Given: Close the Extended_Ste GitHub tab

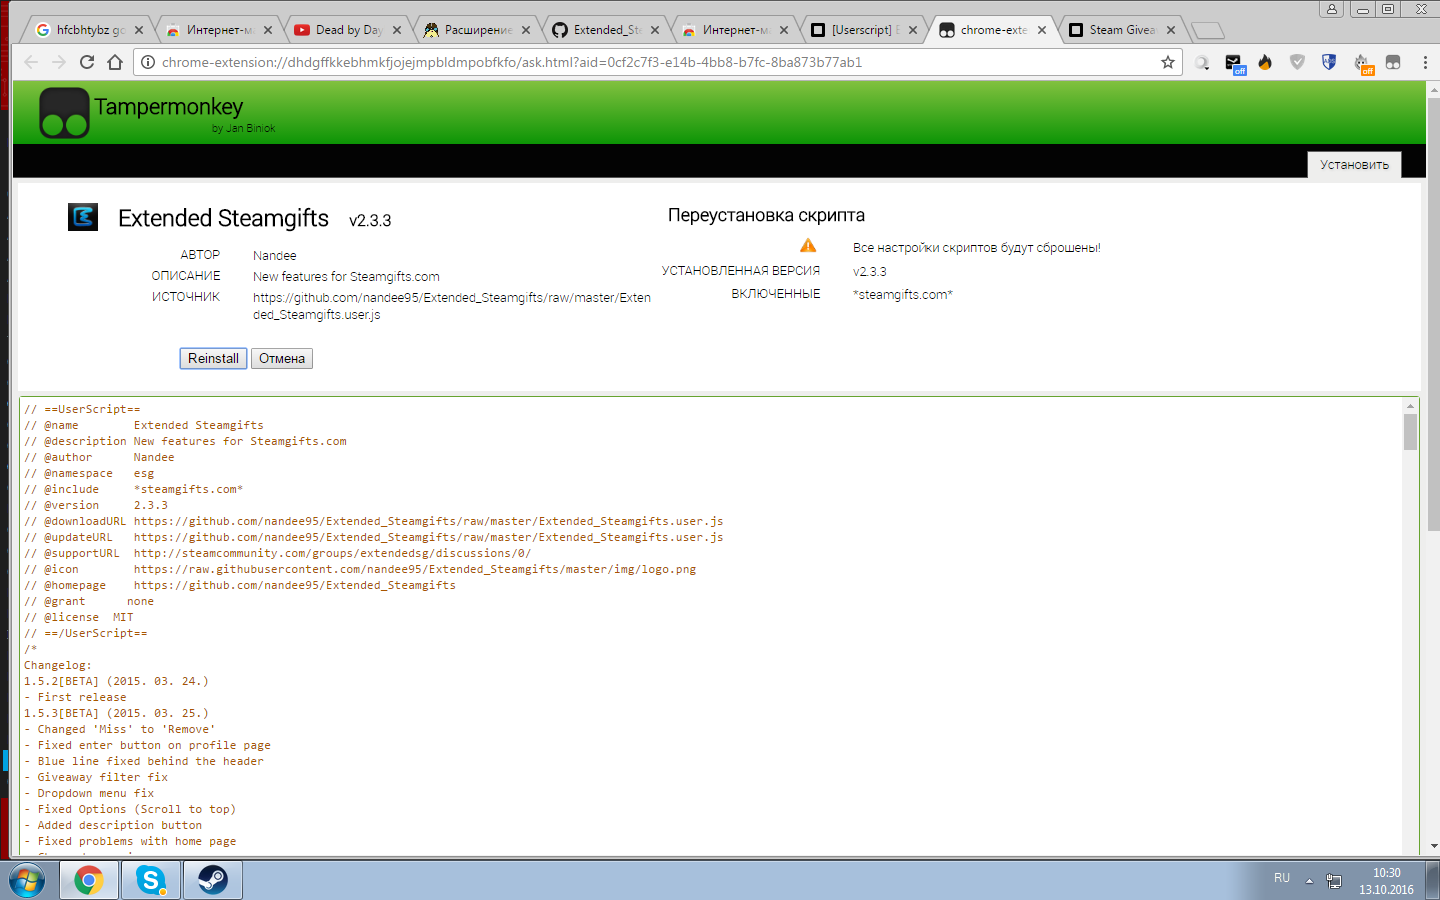Looking at the screenshot, I should [655, 30].
